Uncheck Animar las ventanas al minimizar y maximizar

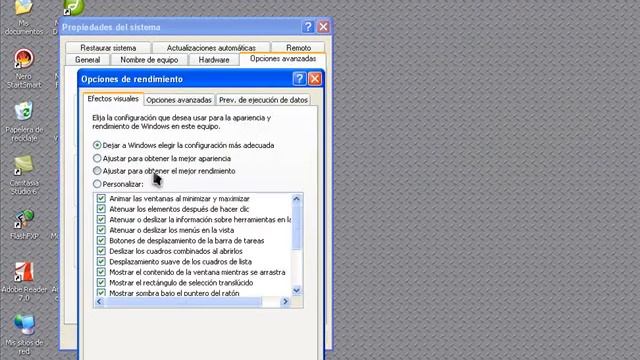click(x=101, y=198)
